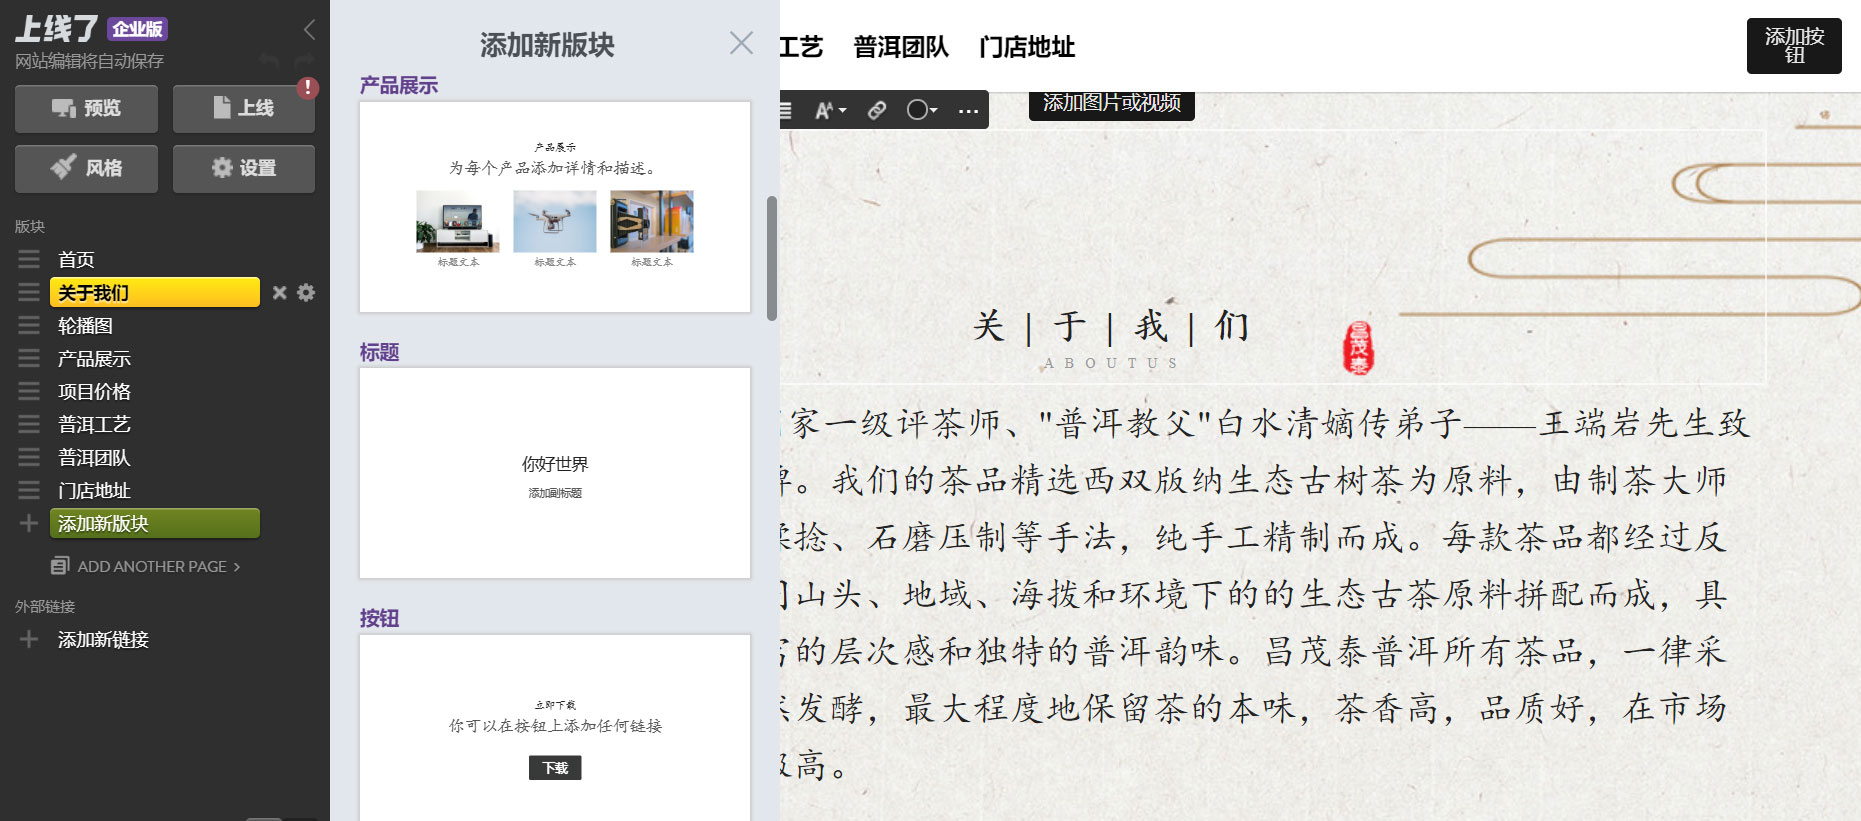The height and width of the screenshot is (821, 1861).
Task: Click the insert link toolbar icon
Action: click(877, 110)
